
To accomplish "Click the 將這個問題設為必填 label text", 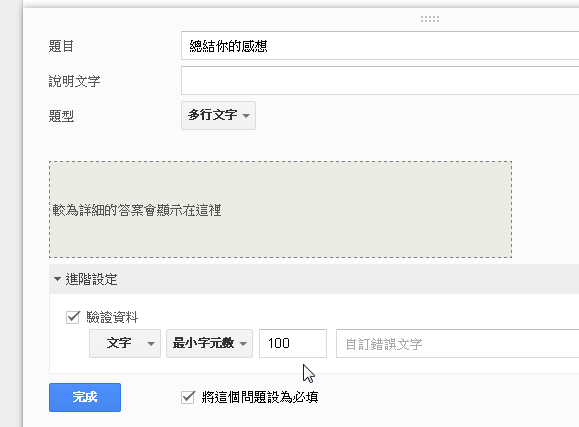I will [260, 397].
